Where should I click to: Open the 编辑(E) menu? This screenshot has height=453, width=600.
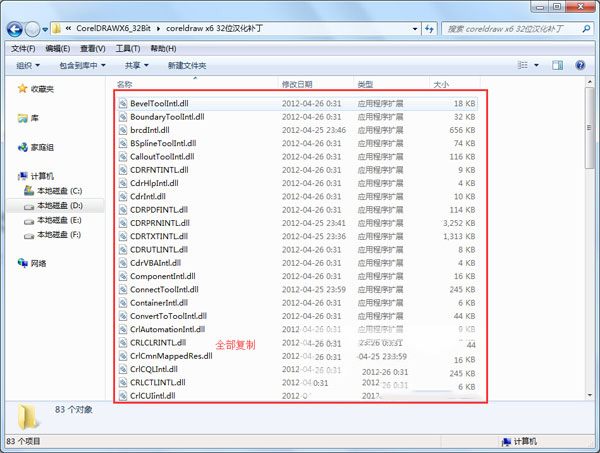click(x=57, y=49)
